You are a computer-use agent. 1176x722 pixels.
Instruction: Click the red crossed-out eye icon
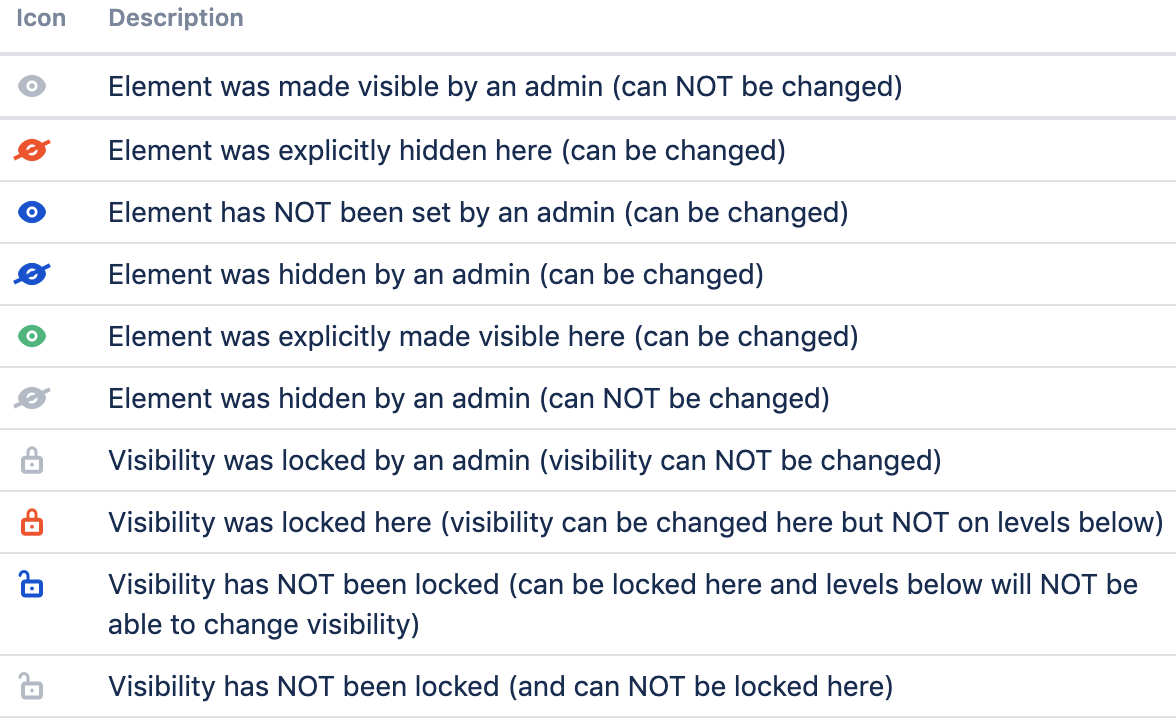click(32, 151)
